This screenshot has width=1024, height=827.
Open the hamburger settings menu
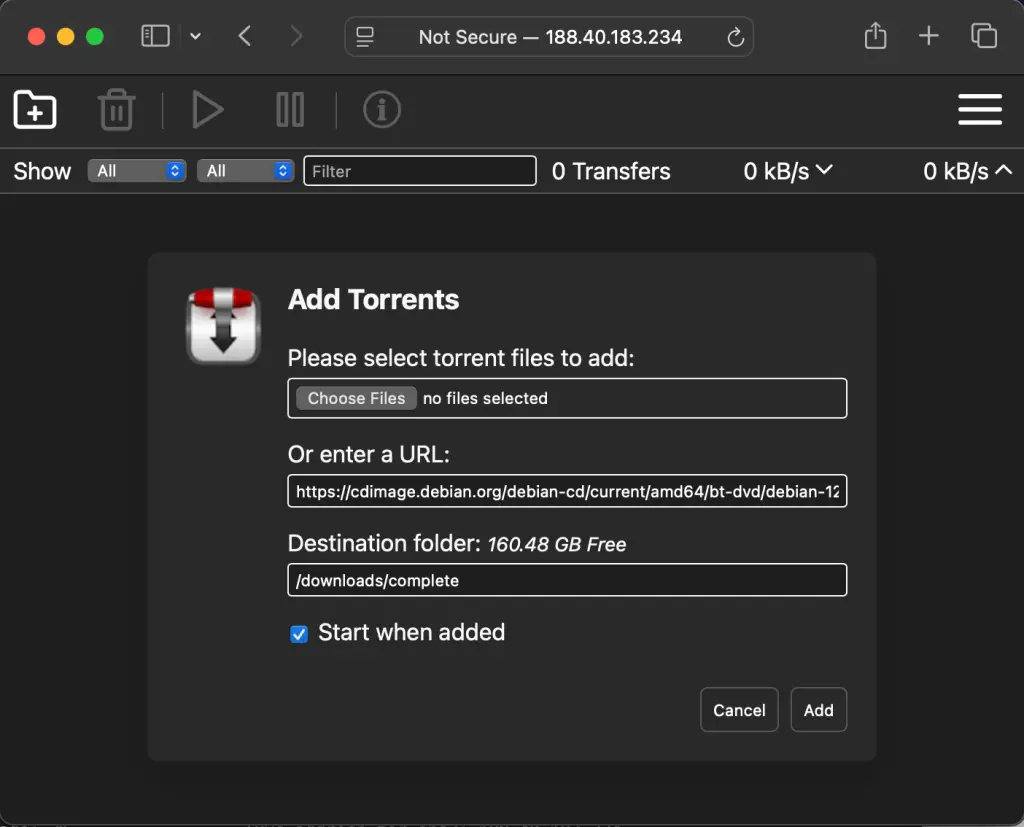[980, 110]
